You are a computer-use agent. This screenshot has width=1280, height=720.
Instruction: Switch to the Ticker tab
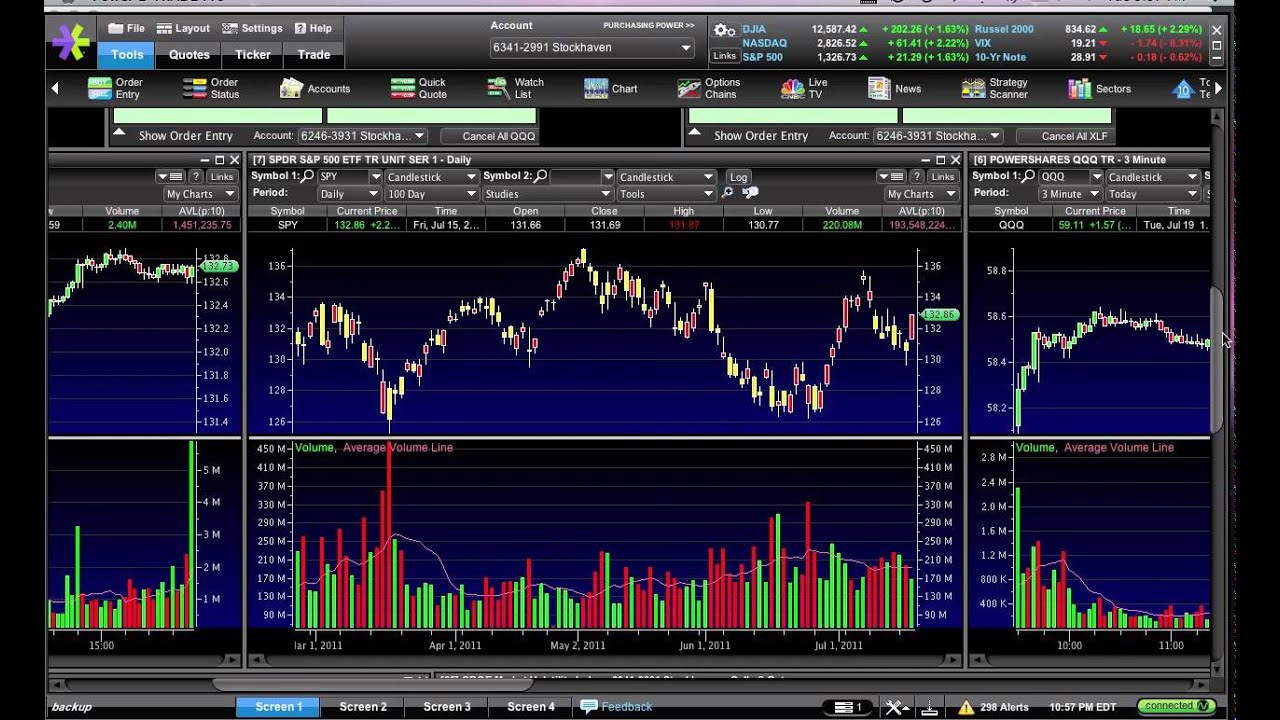coord(253,55)
